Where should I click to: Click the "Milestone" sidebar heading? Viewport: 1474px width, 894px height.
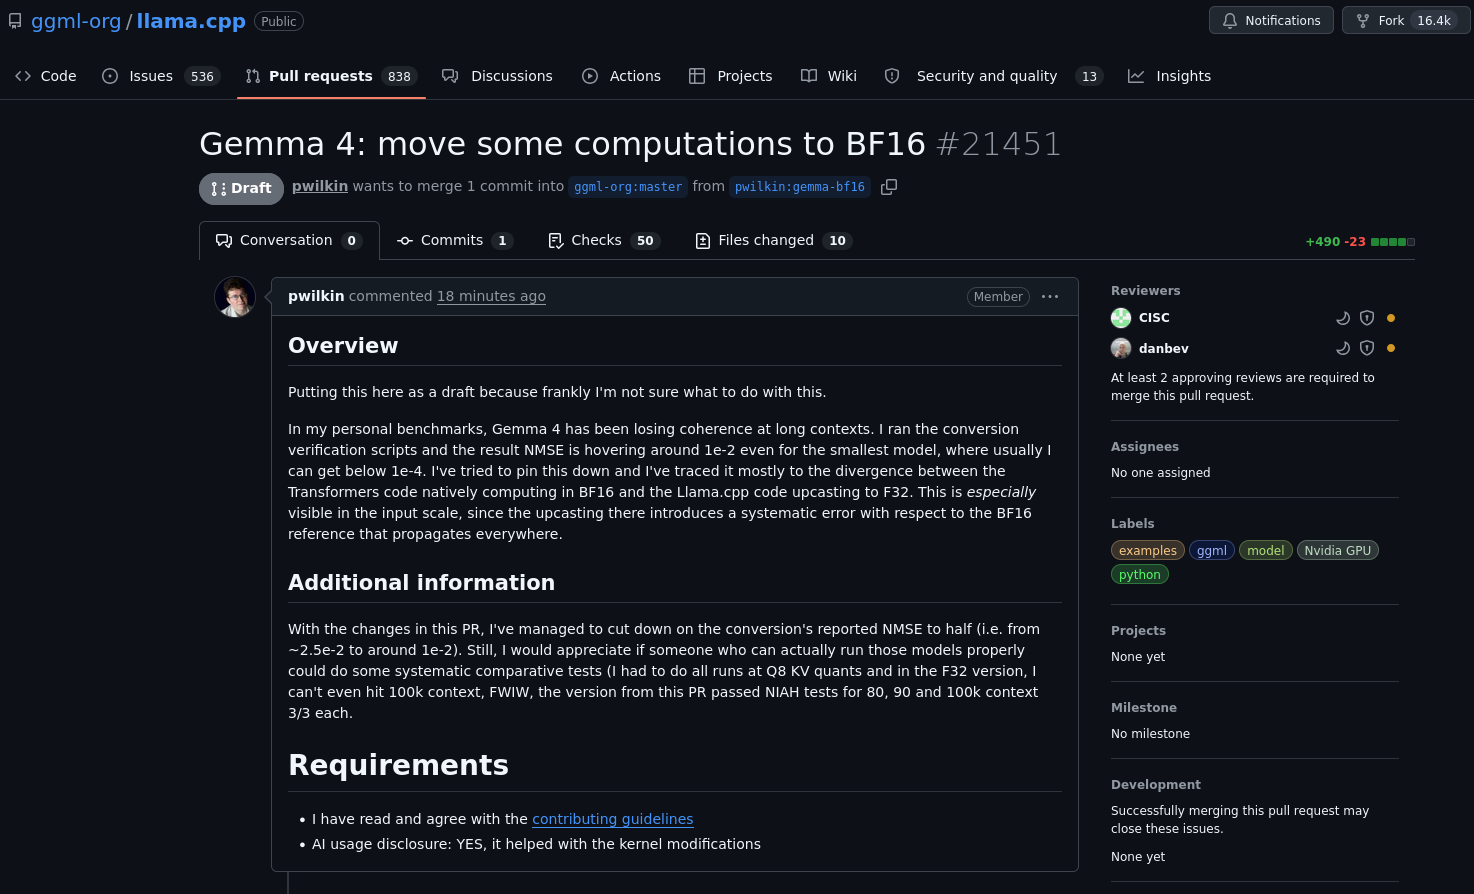pos(1144,708)
